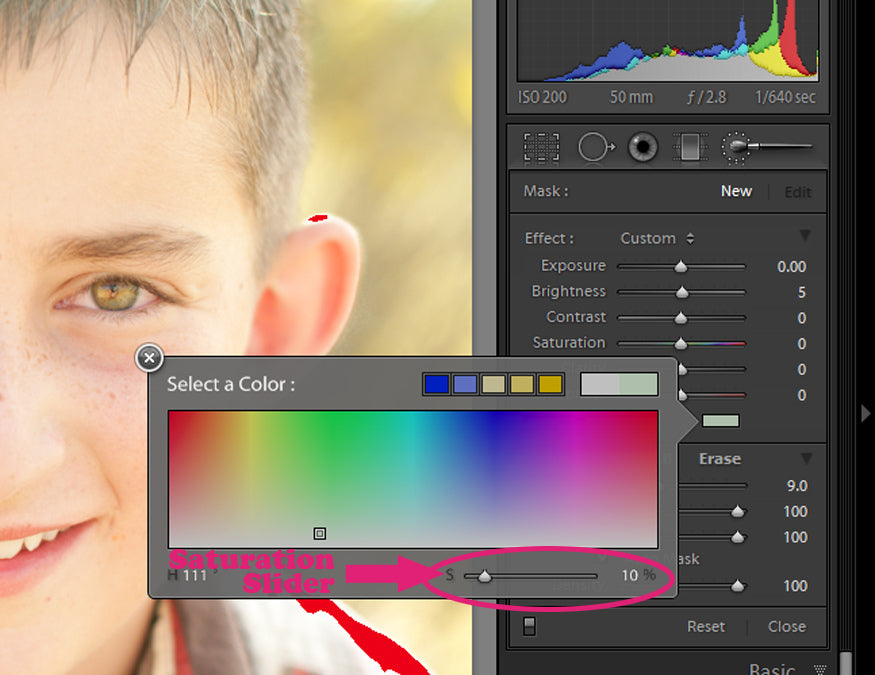The width and height of the screenshot is (875, 675).
Task: Click the Close button in brush panel
Action: click(786, 626)
